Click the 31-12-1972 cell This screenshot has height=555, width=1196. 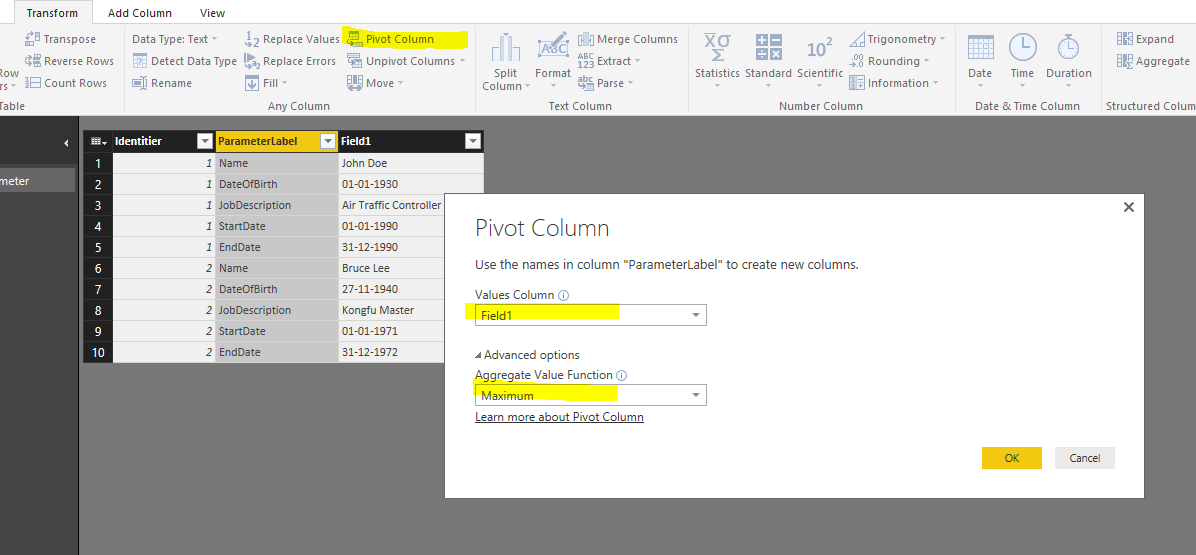point(391,352)
